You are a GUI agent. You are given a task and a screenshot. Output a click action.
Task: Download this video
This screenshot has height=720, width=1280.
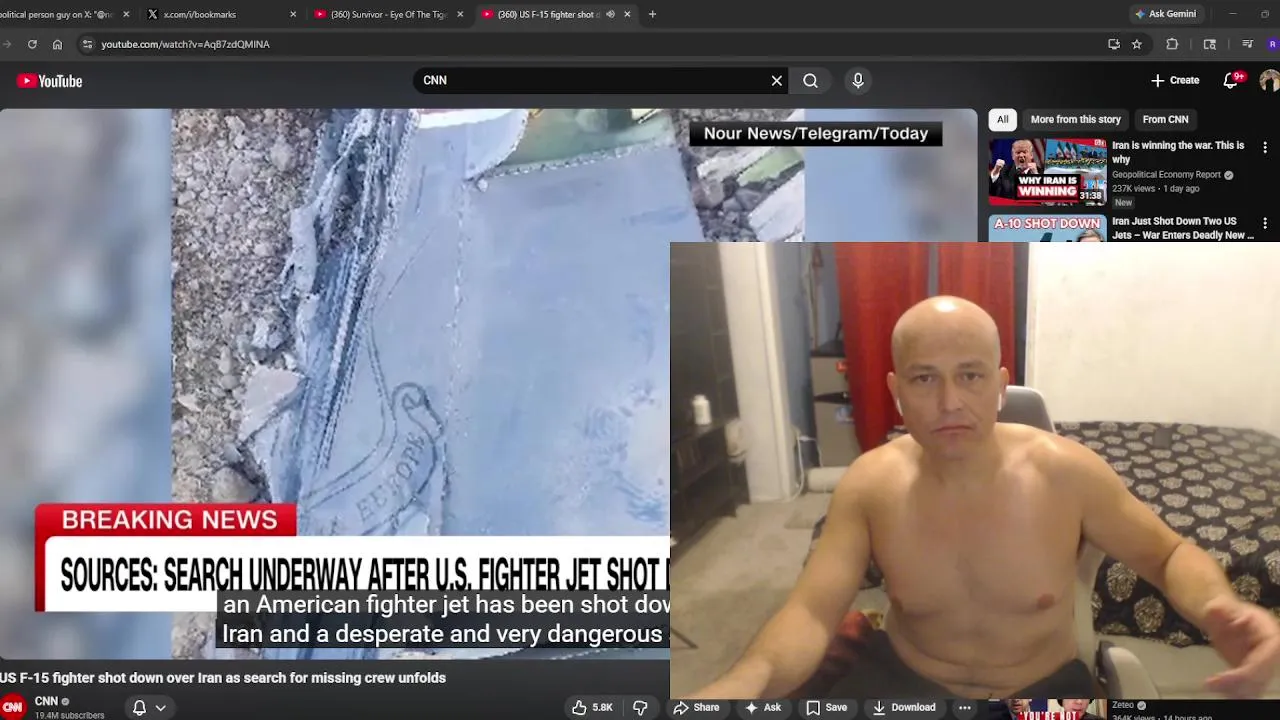(x=904, y=707)
